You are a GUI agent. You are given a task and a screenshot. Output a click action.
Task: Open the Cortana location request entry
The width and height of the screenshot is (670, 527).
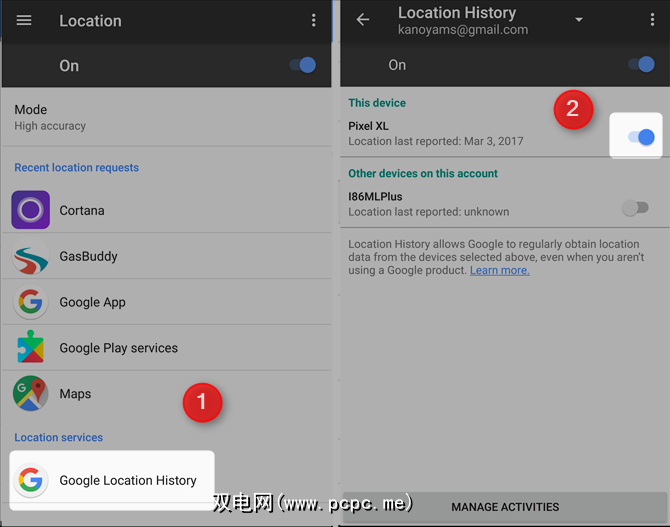pyautogui.click(x=167, y=210)
